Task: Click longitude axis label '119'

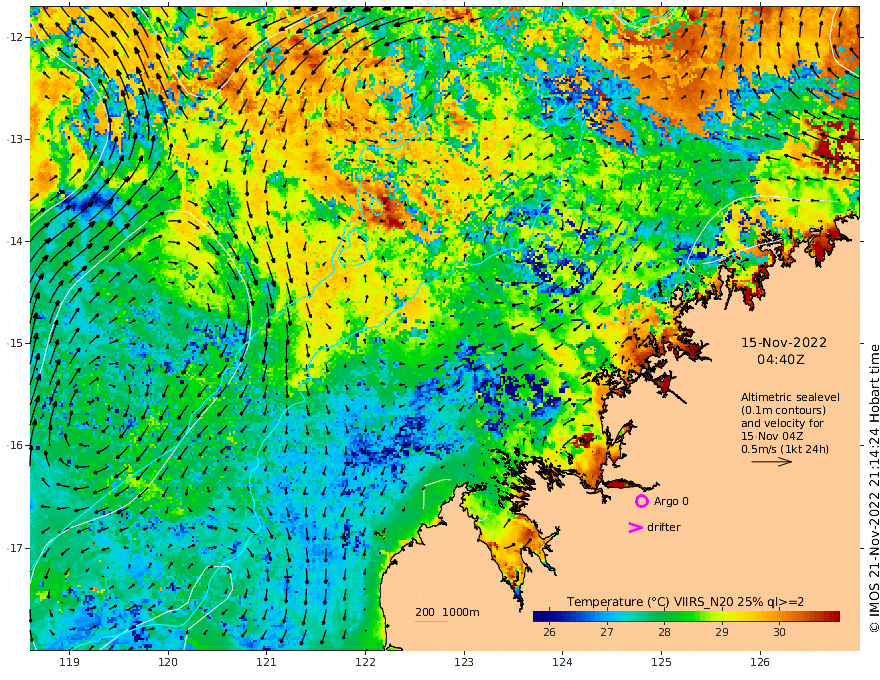Action: click(70, 663)
